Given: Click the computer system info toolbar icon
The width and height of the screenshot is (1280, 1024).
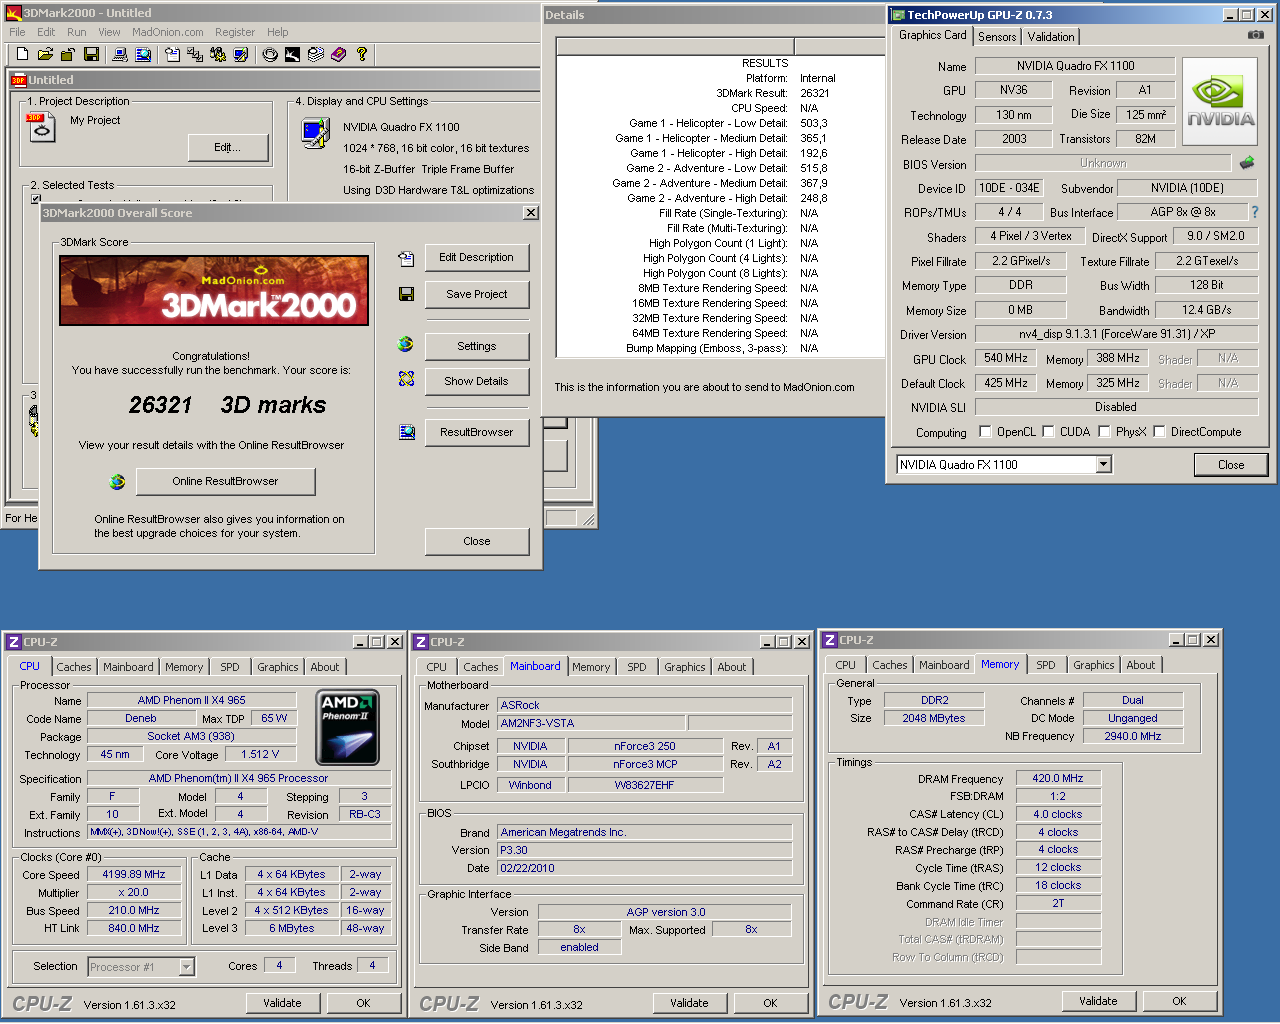Looking at the screenshot, I should click(x=120, y=54).
